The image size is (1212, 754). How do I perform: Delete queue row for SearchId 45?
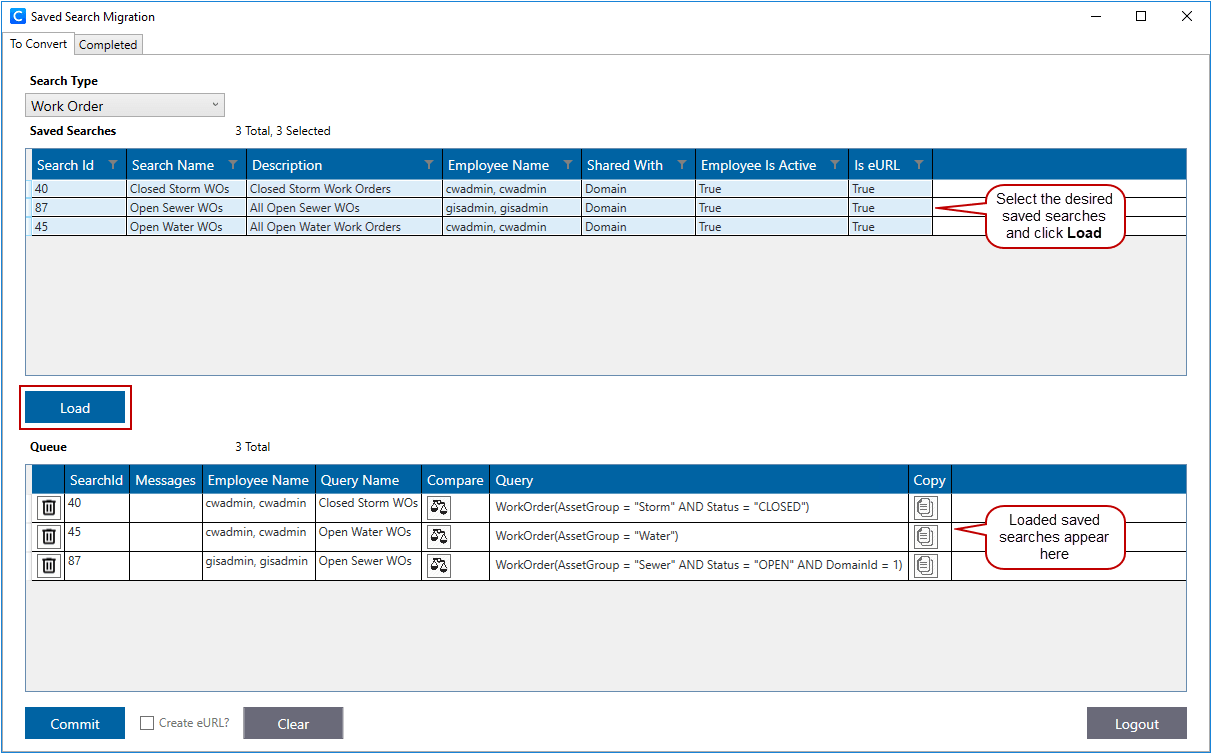coord(48,537)
